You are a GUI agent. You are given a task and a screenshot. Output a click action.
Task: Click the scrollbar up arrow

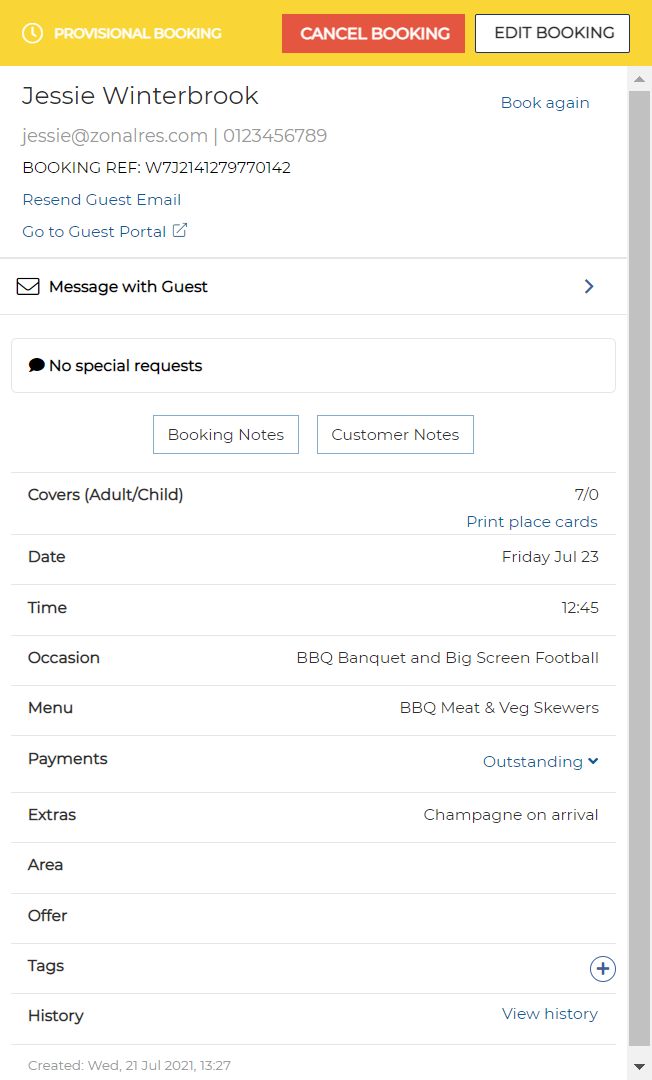(x=640, y=78)
